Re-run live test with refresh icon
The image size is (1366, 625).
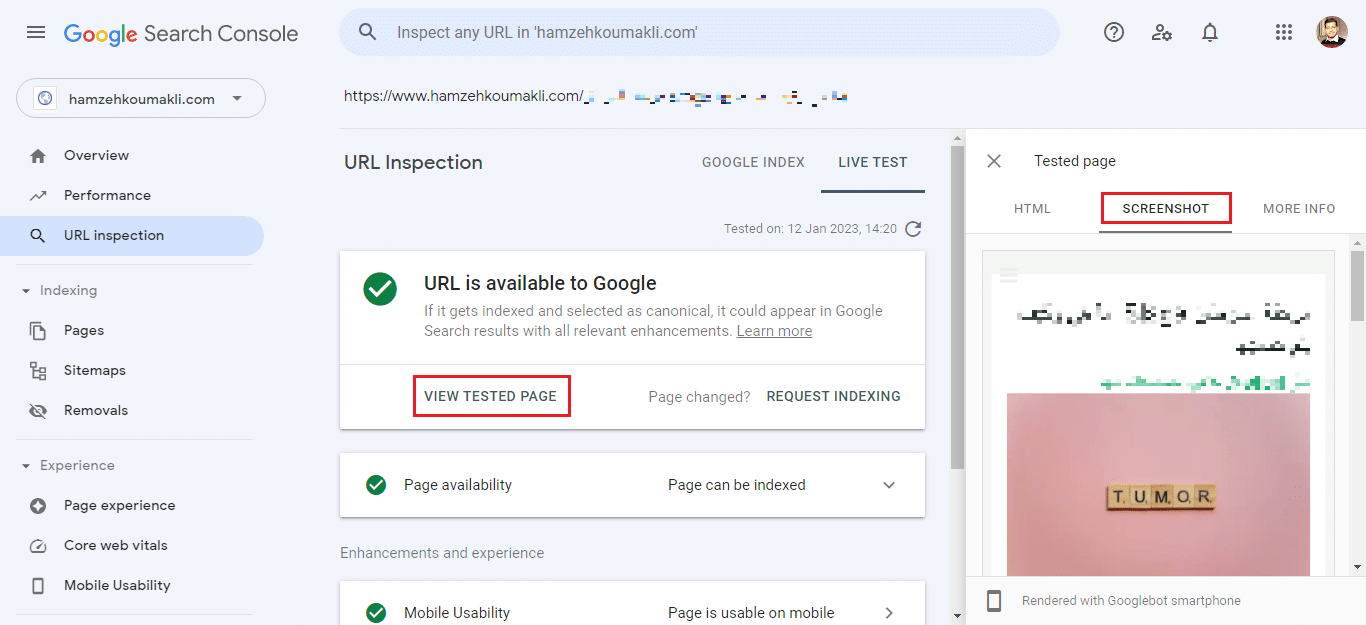click(912, 229)
